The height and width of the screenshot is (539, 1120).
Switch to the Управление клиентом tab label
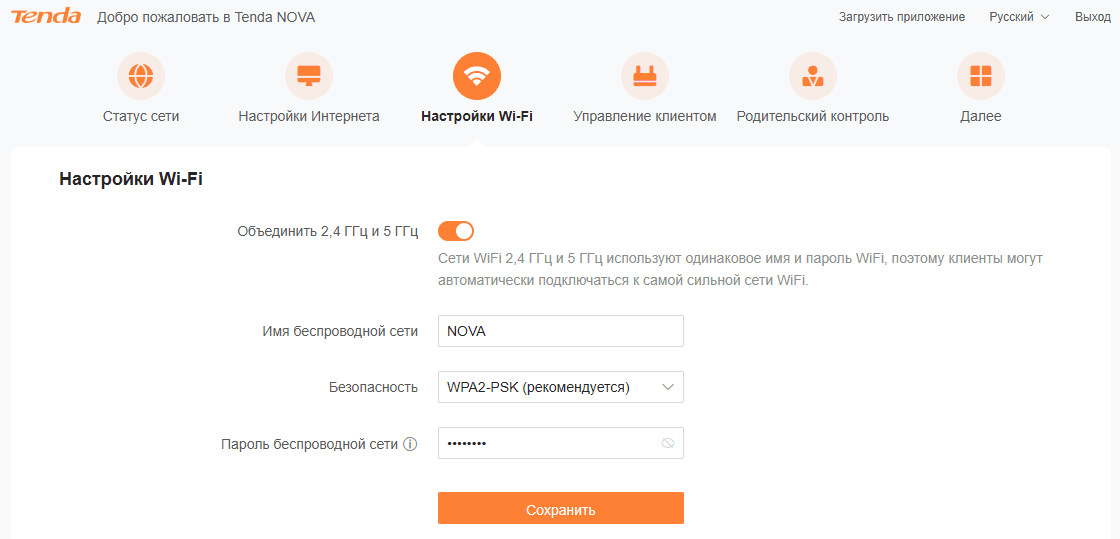point(645,116)
